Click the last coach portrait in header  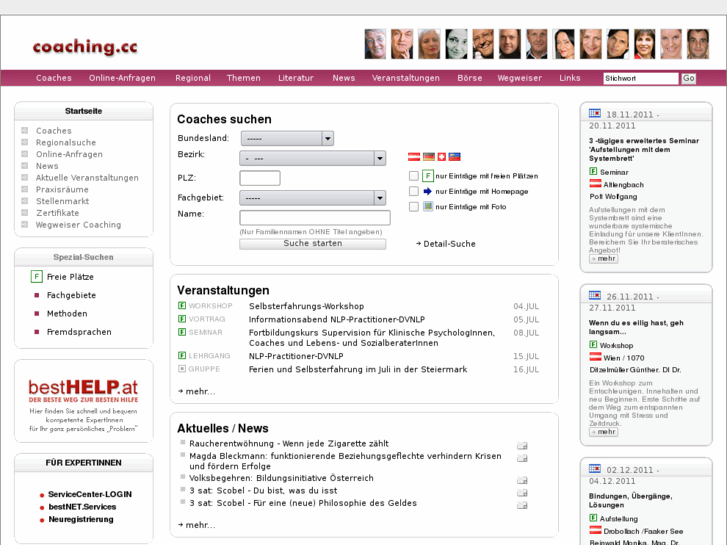point(698,44)
